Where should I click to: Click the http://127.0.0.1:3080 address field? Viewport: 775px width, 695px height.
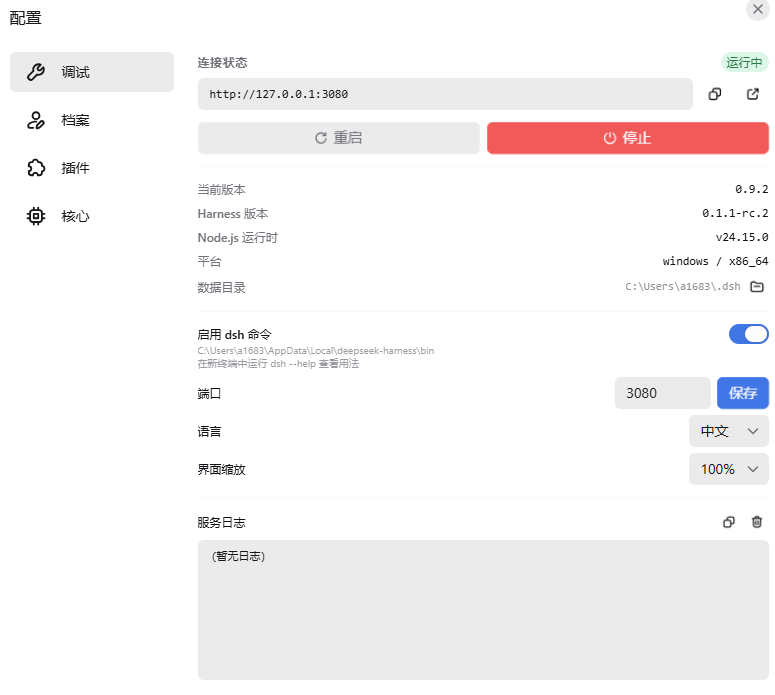coord(445,94)
